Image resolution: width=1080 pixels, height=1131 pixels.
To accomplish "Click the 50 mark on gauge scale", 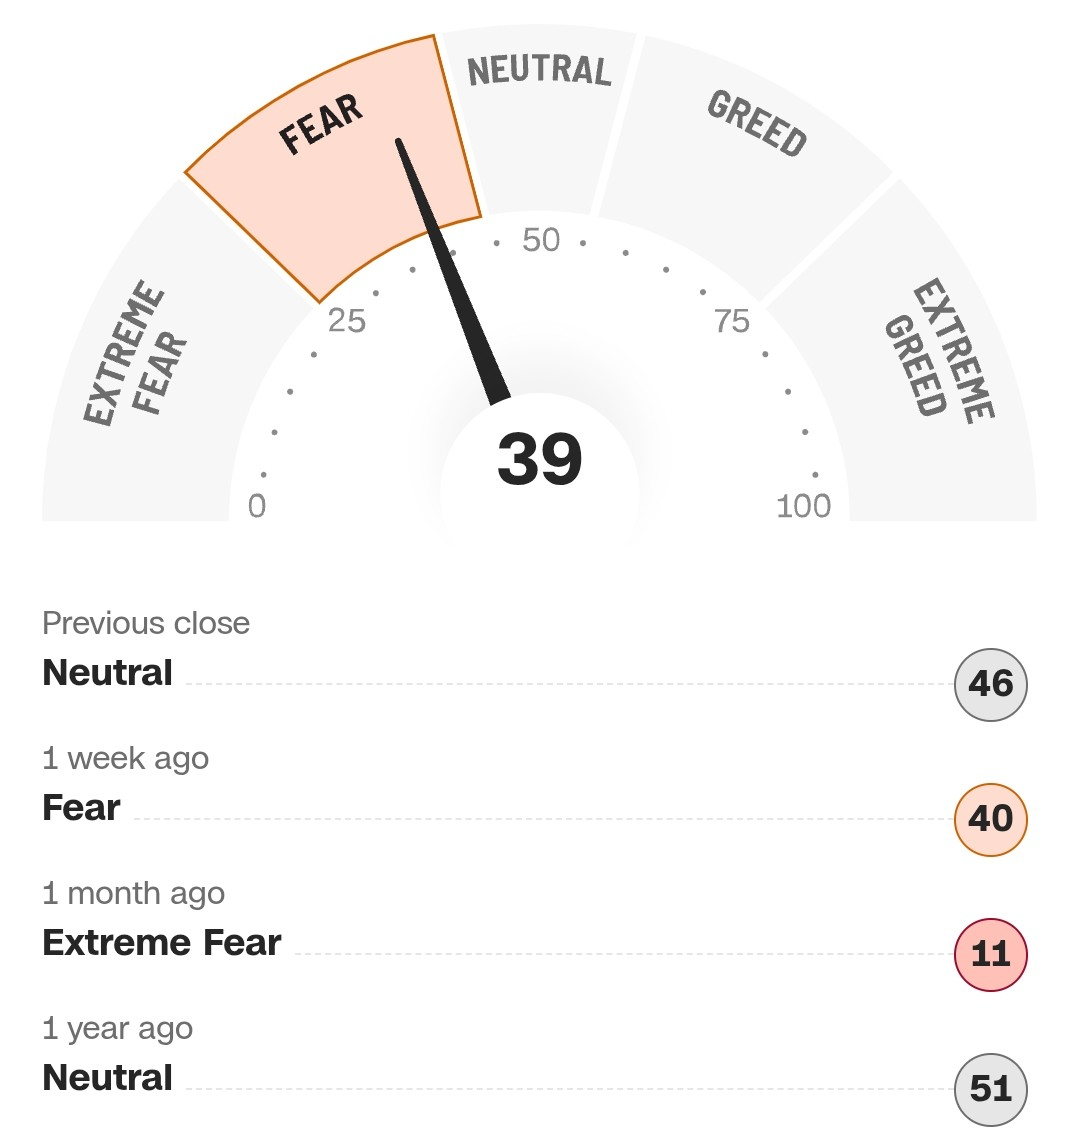I will pyautogui.click(x=541, y=240).
